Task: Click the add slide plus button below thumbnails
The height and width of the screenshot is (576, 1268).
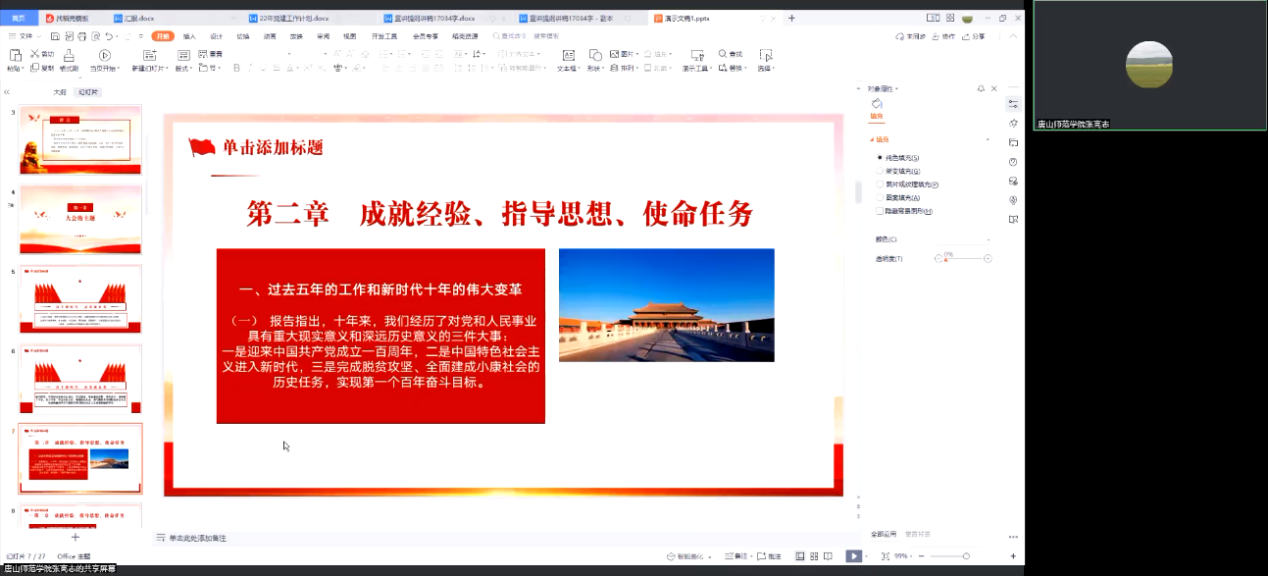Action: pos(75,537)
